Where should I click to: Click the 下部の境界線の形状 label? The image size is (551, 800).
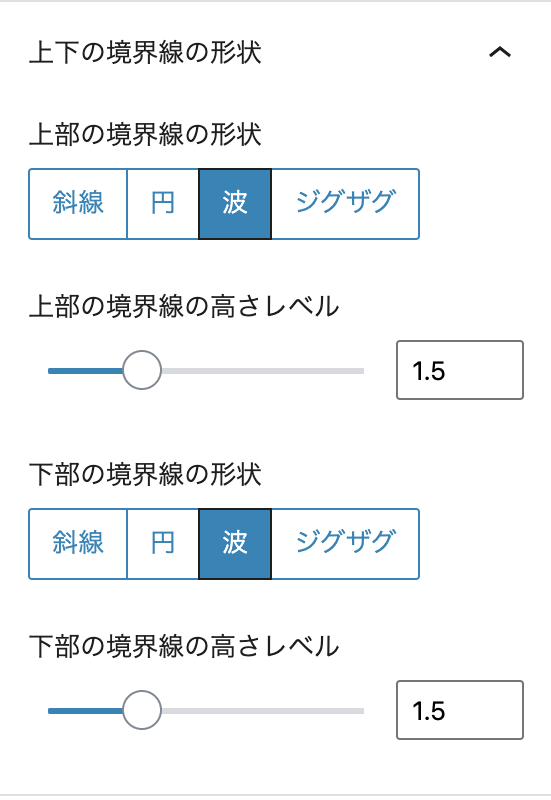(145, 474)
